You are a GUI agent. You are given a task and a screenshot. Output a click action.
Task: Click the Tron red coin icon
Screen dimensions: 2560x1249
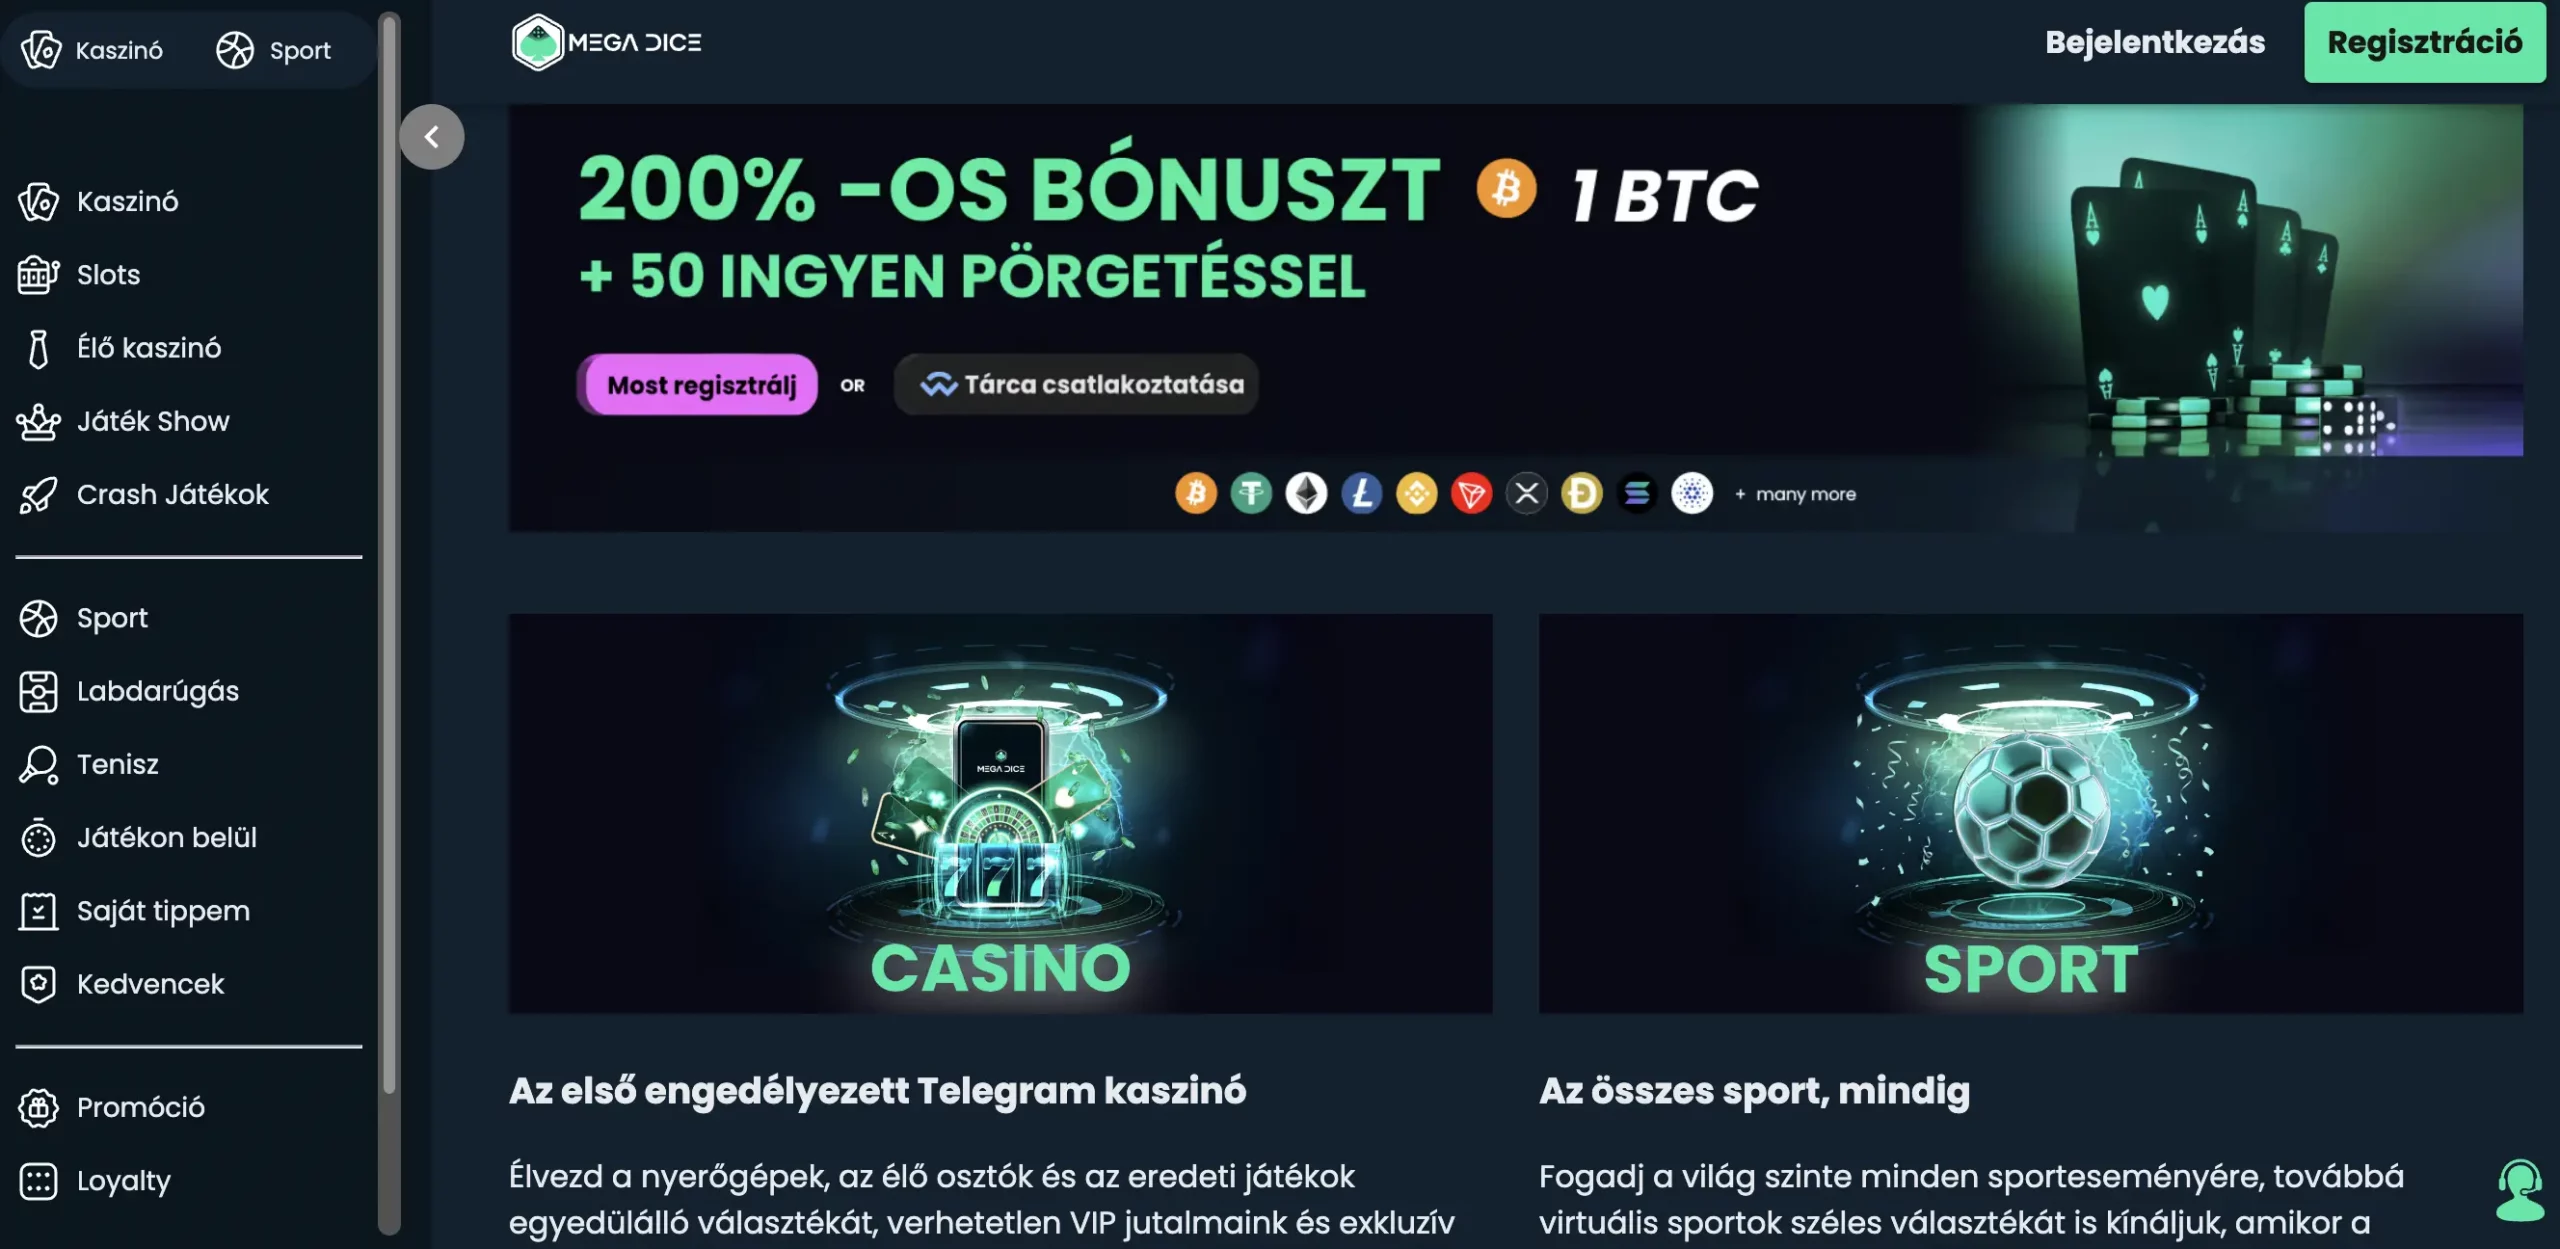[x=1471, y=493]
